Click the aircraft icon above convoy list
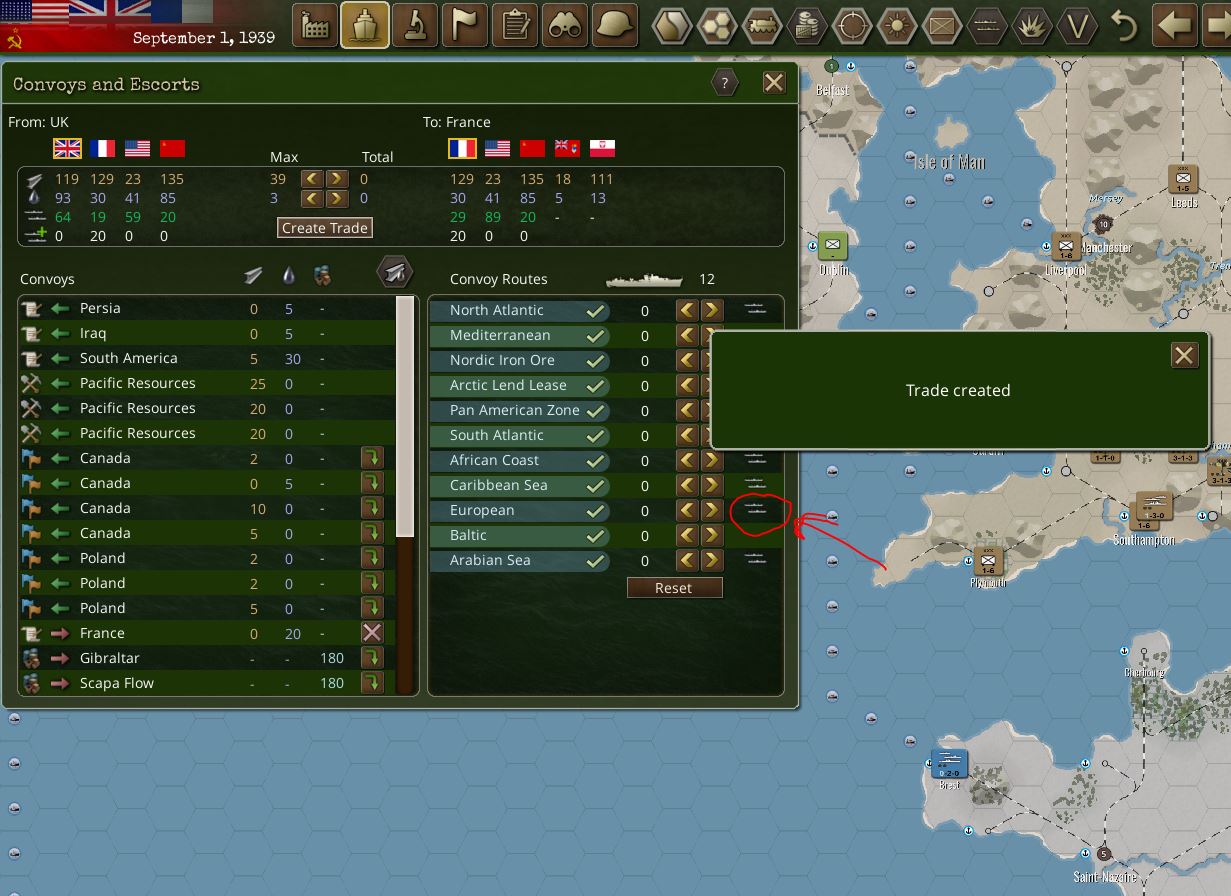Image resolution: width=1231 pixels, height=896 pixels. (x=395, y=271)
